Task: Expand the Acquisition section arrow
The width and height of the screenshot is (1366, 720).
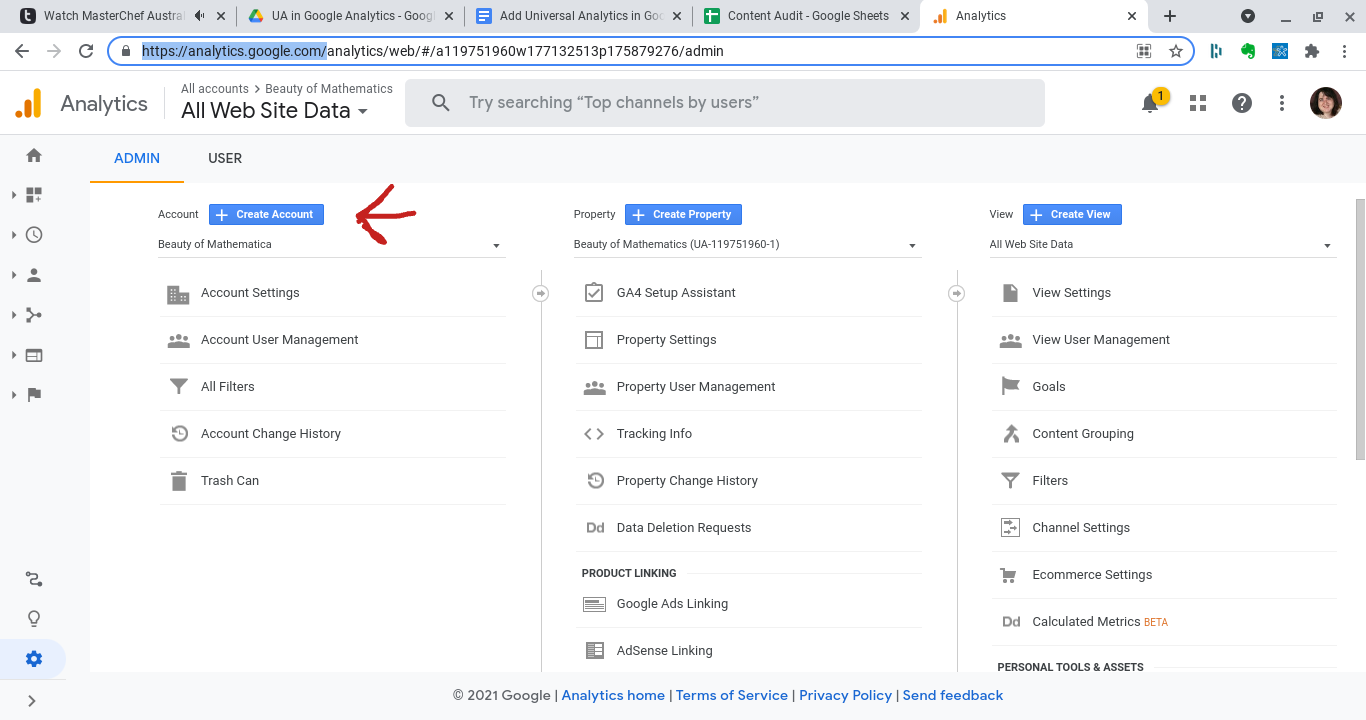Action: click(14, 315)
